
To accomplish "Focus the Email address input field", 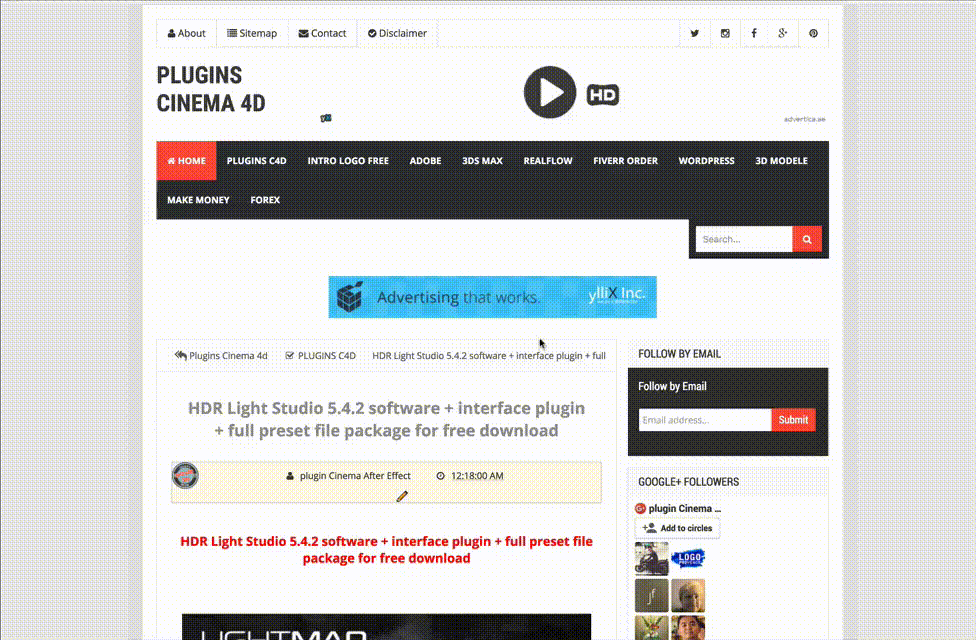I will point(705,420).
